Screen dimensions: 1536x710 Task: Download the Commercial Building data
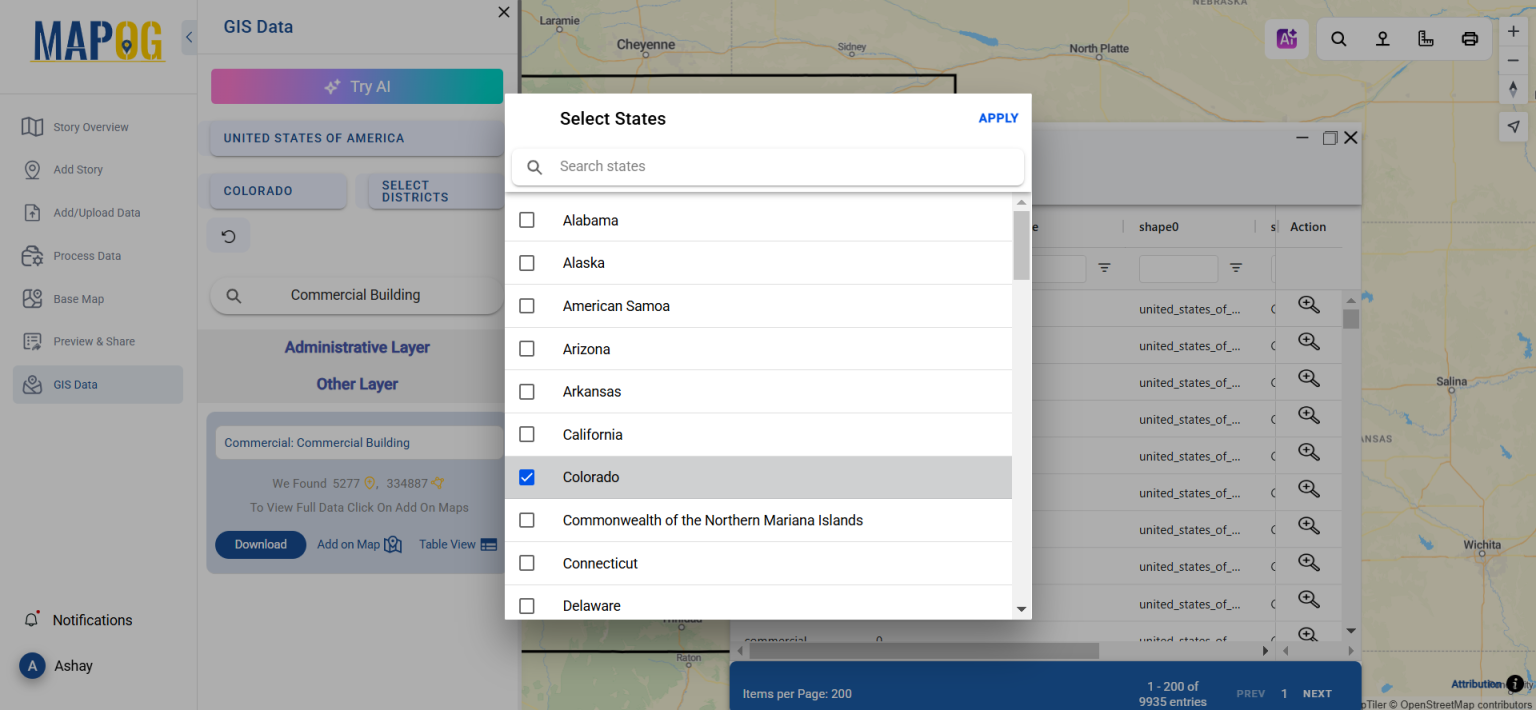pos(260,544)
